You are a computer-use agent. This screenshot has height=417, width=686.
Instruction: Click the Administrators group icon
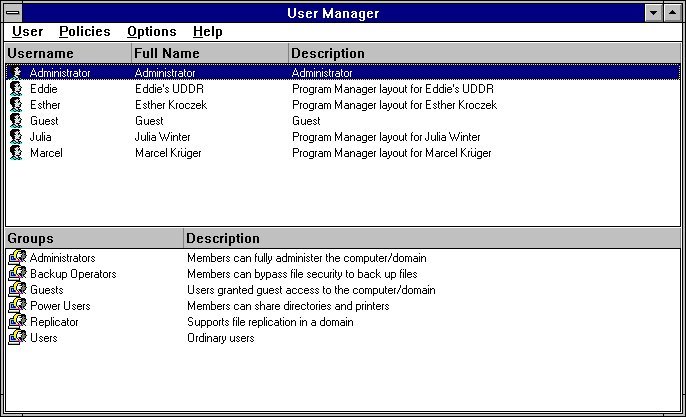tap(17, 258)
